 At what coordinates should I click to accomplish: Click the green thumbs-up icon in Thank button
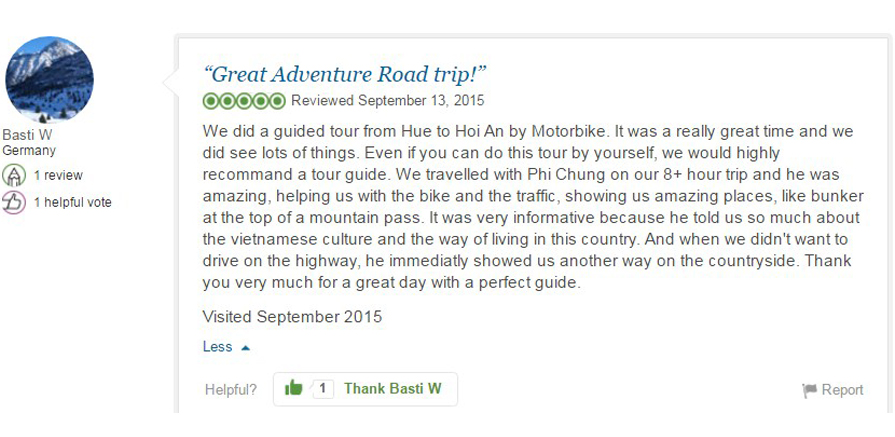[x=293, y=388]
